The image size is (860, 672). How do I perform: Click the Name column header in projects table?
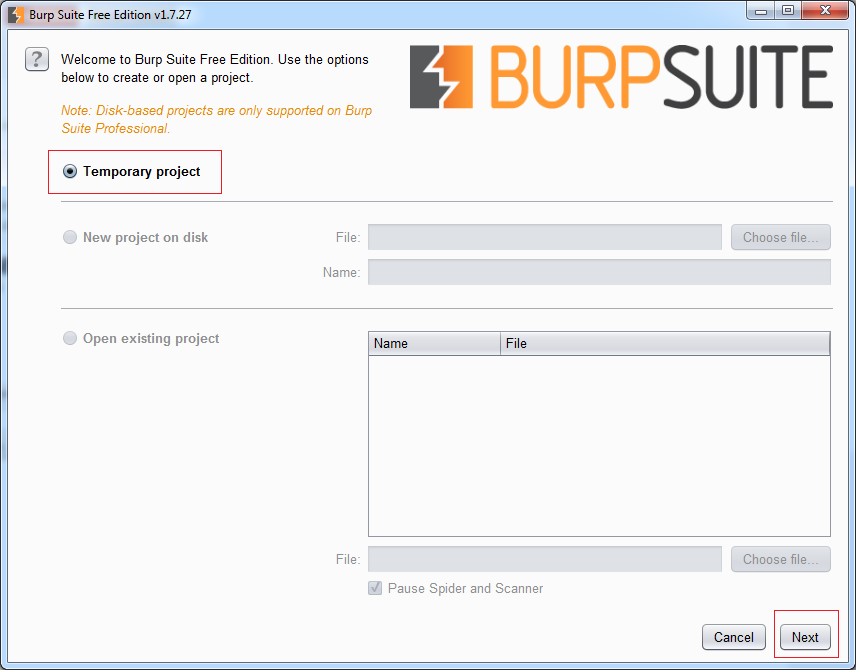pos(434,344)
